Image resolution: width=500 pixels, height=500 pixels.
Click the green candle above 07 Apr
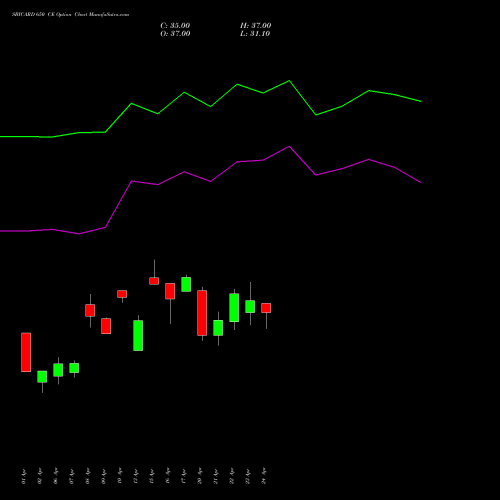pos(74,368)
